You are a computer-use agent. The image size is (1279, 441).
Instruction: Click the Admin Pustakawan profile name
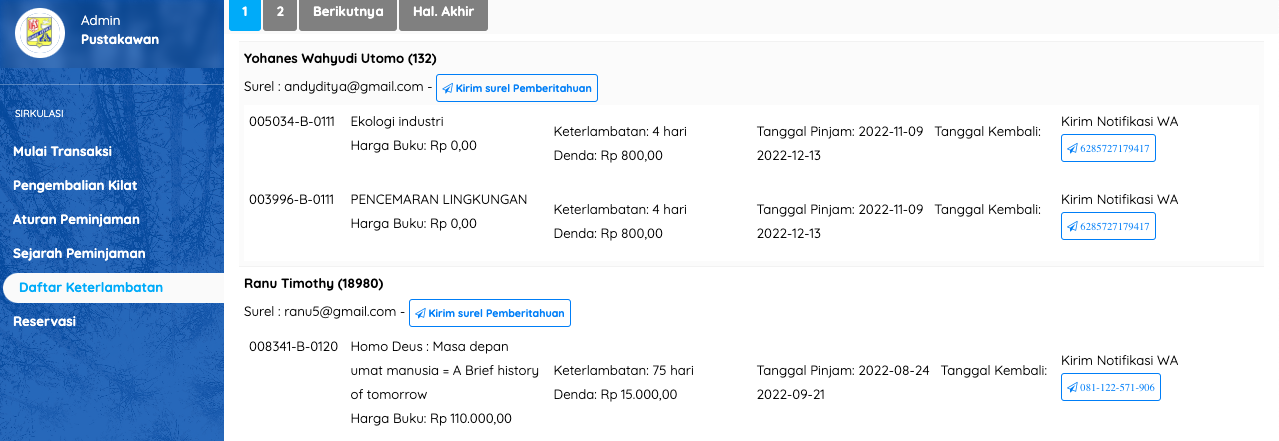(119, 30)
